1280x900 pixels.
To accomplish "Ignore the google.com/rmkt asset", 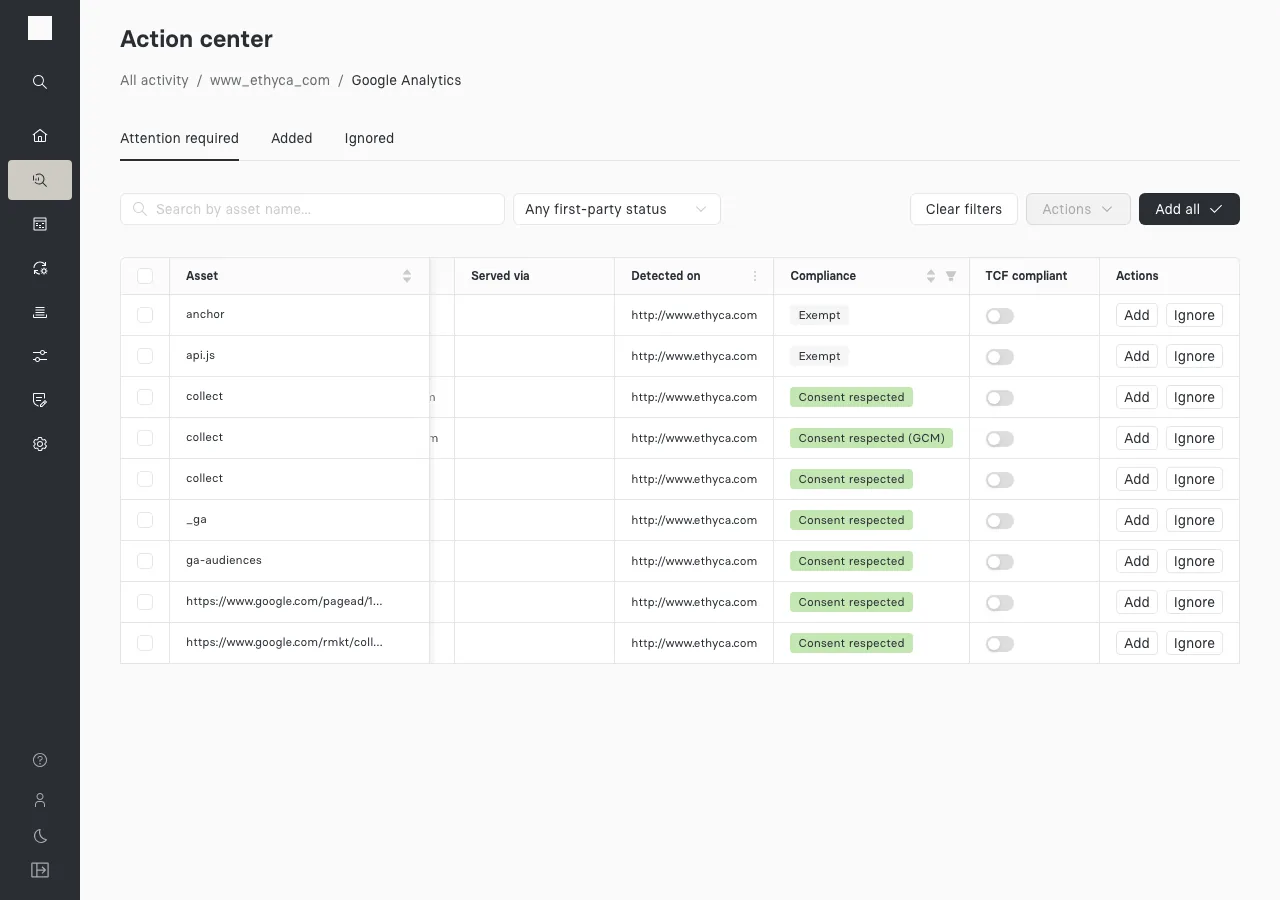I will click(1194, 643).
